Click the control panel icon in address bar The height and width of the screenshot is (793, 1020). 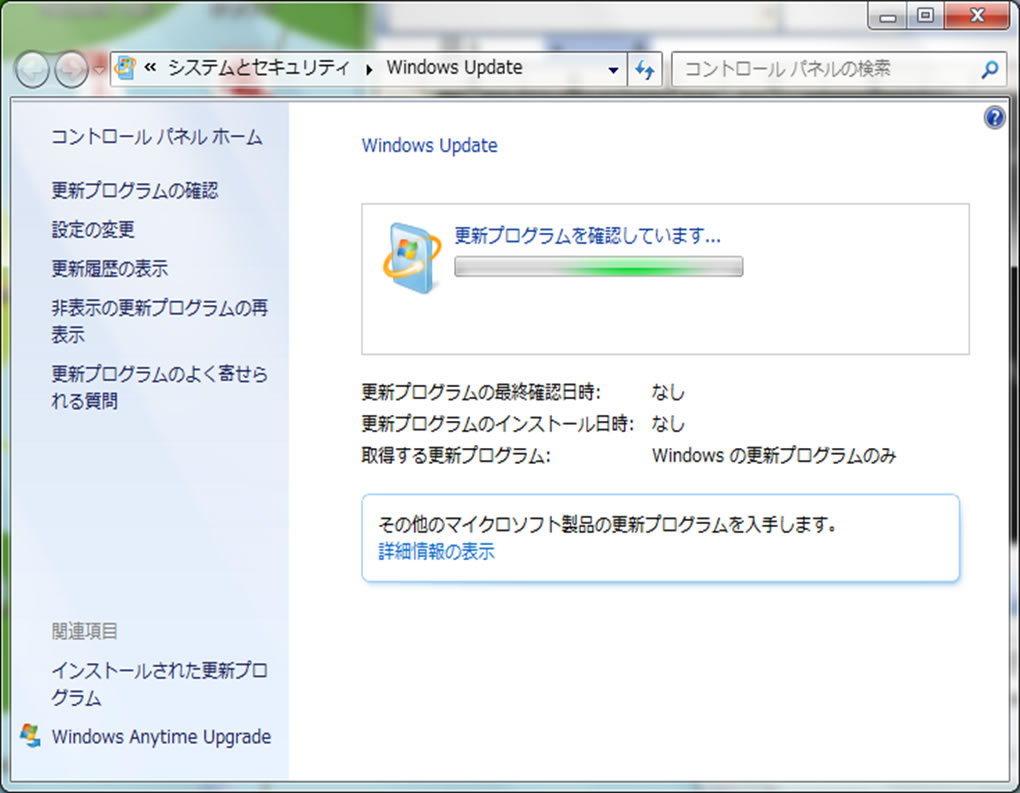[x=126, y=68]
